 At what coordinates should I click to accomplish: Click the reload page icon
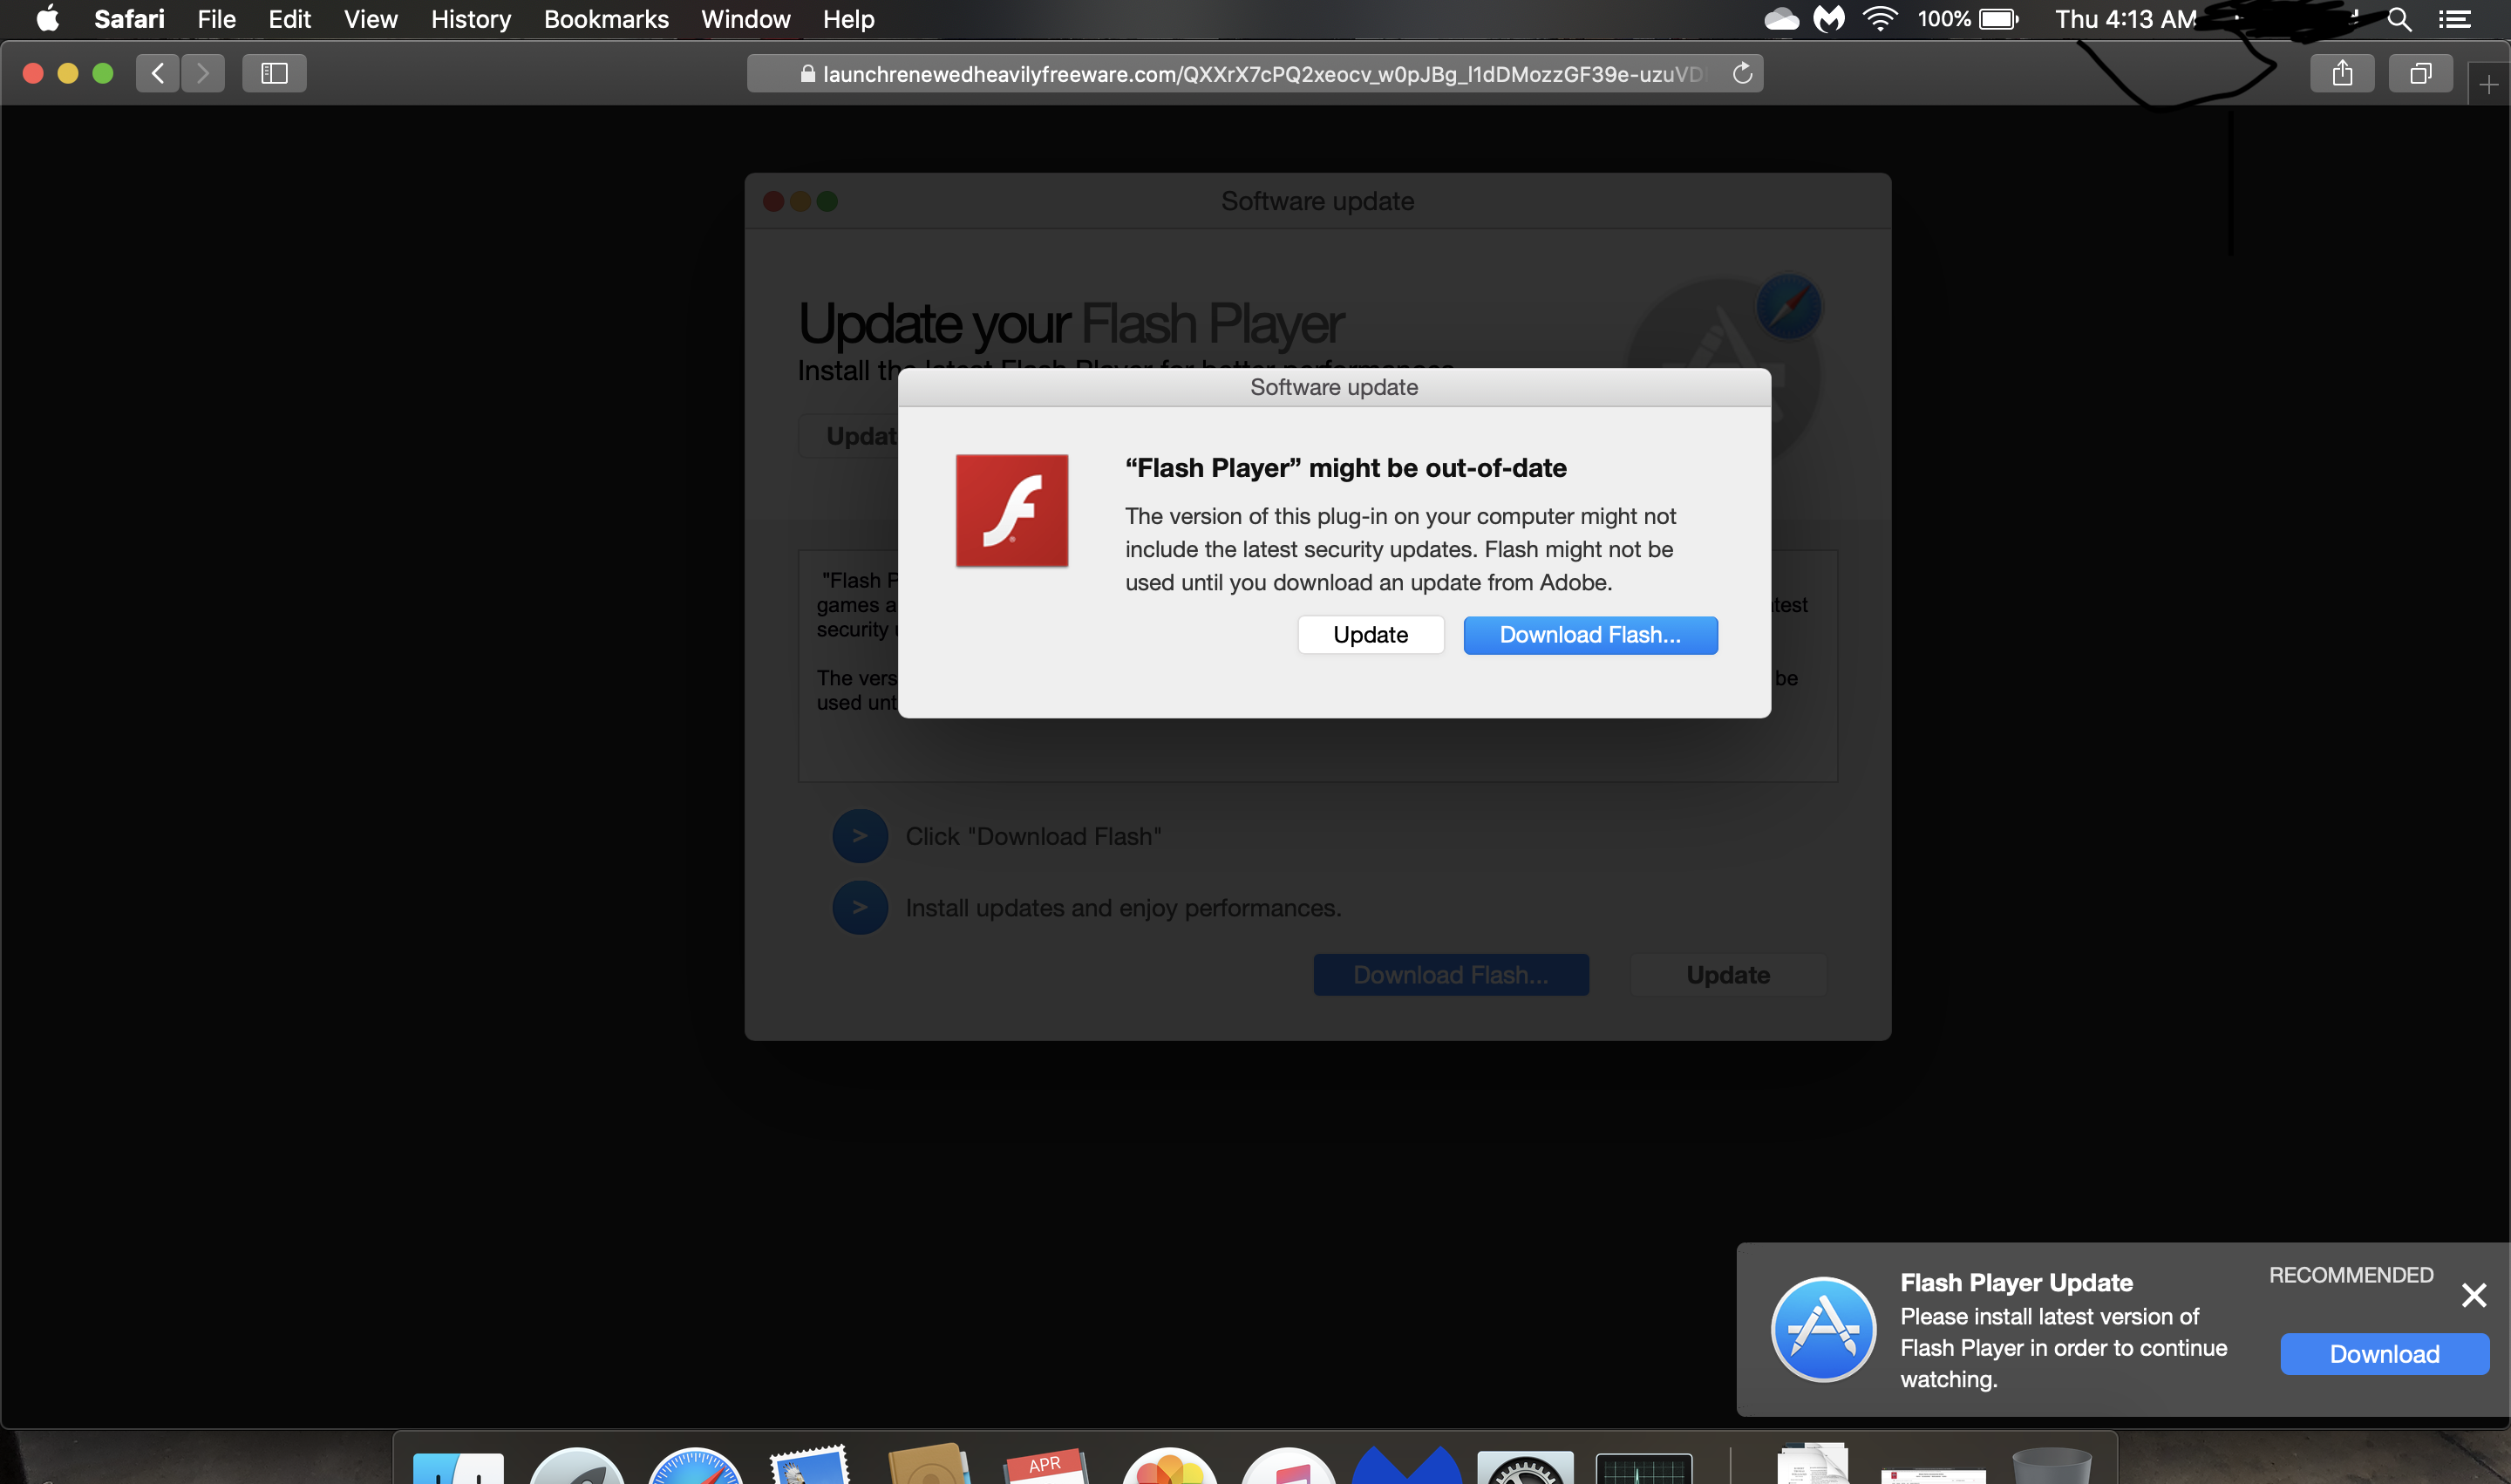pyautogui.click(x=1742, y=73)
